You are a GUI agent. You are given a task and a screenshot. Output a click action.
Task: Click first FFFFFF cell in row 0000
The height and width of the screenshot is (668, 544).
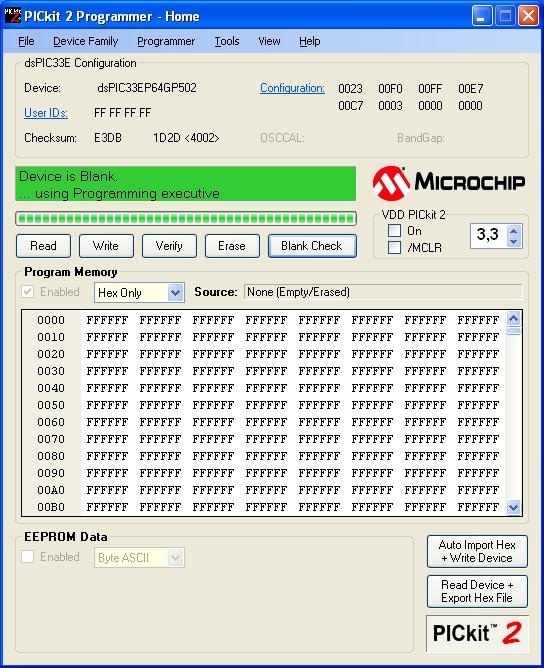[x=107, y=320]
